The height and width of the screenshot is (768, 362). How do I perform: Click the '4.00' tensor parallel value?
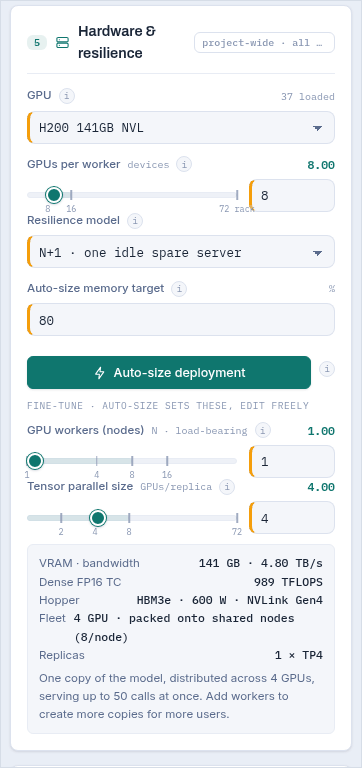pyautogui.click(x=321, y=487)
